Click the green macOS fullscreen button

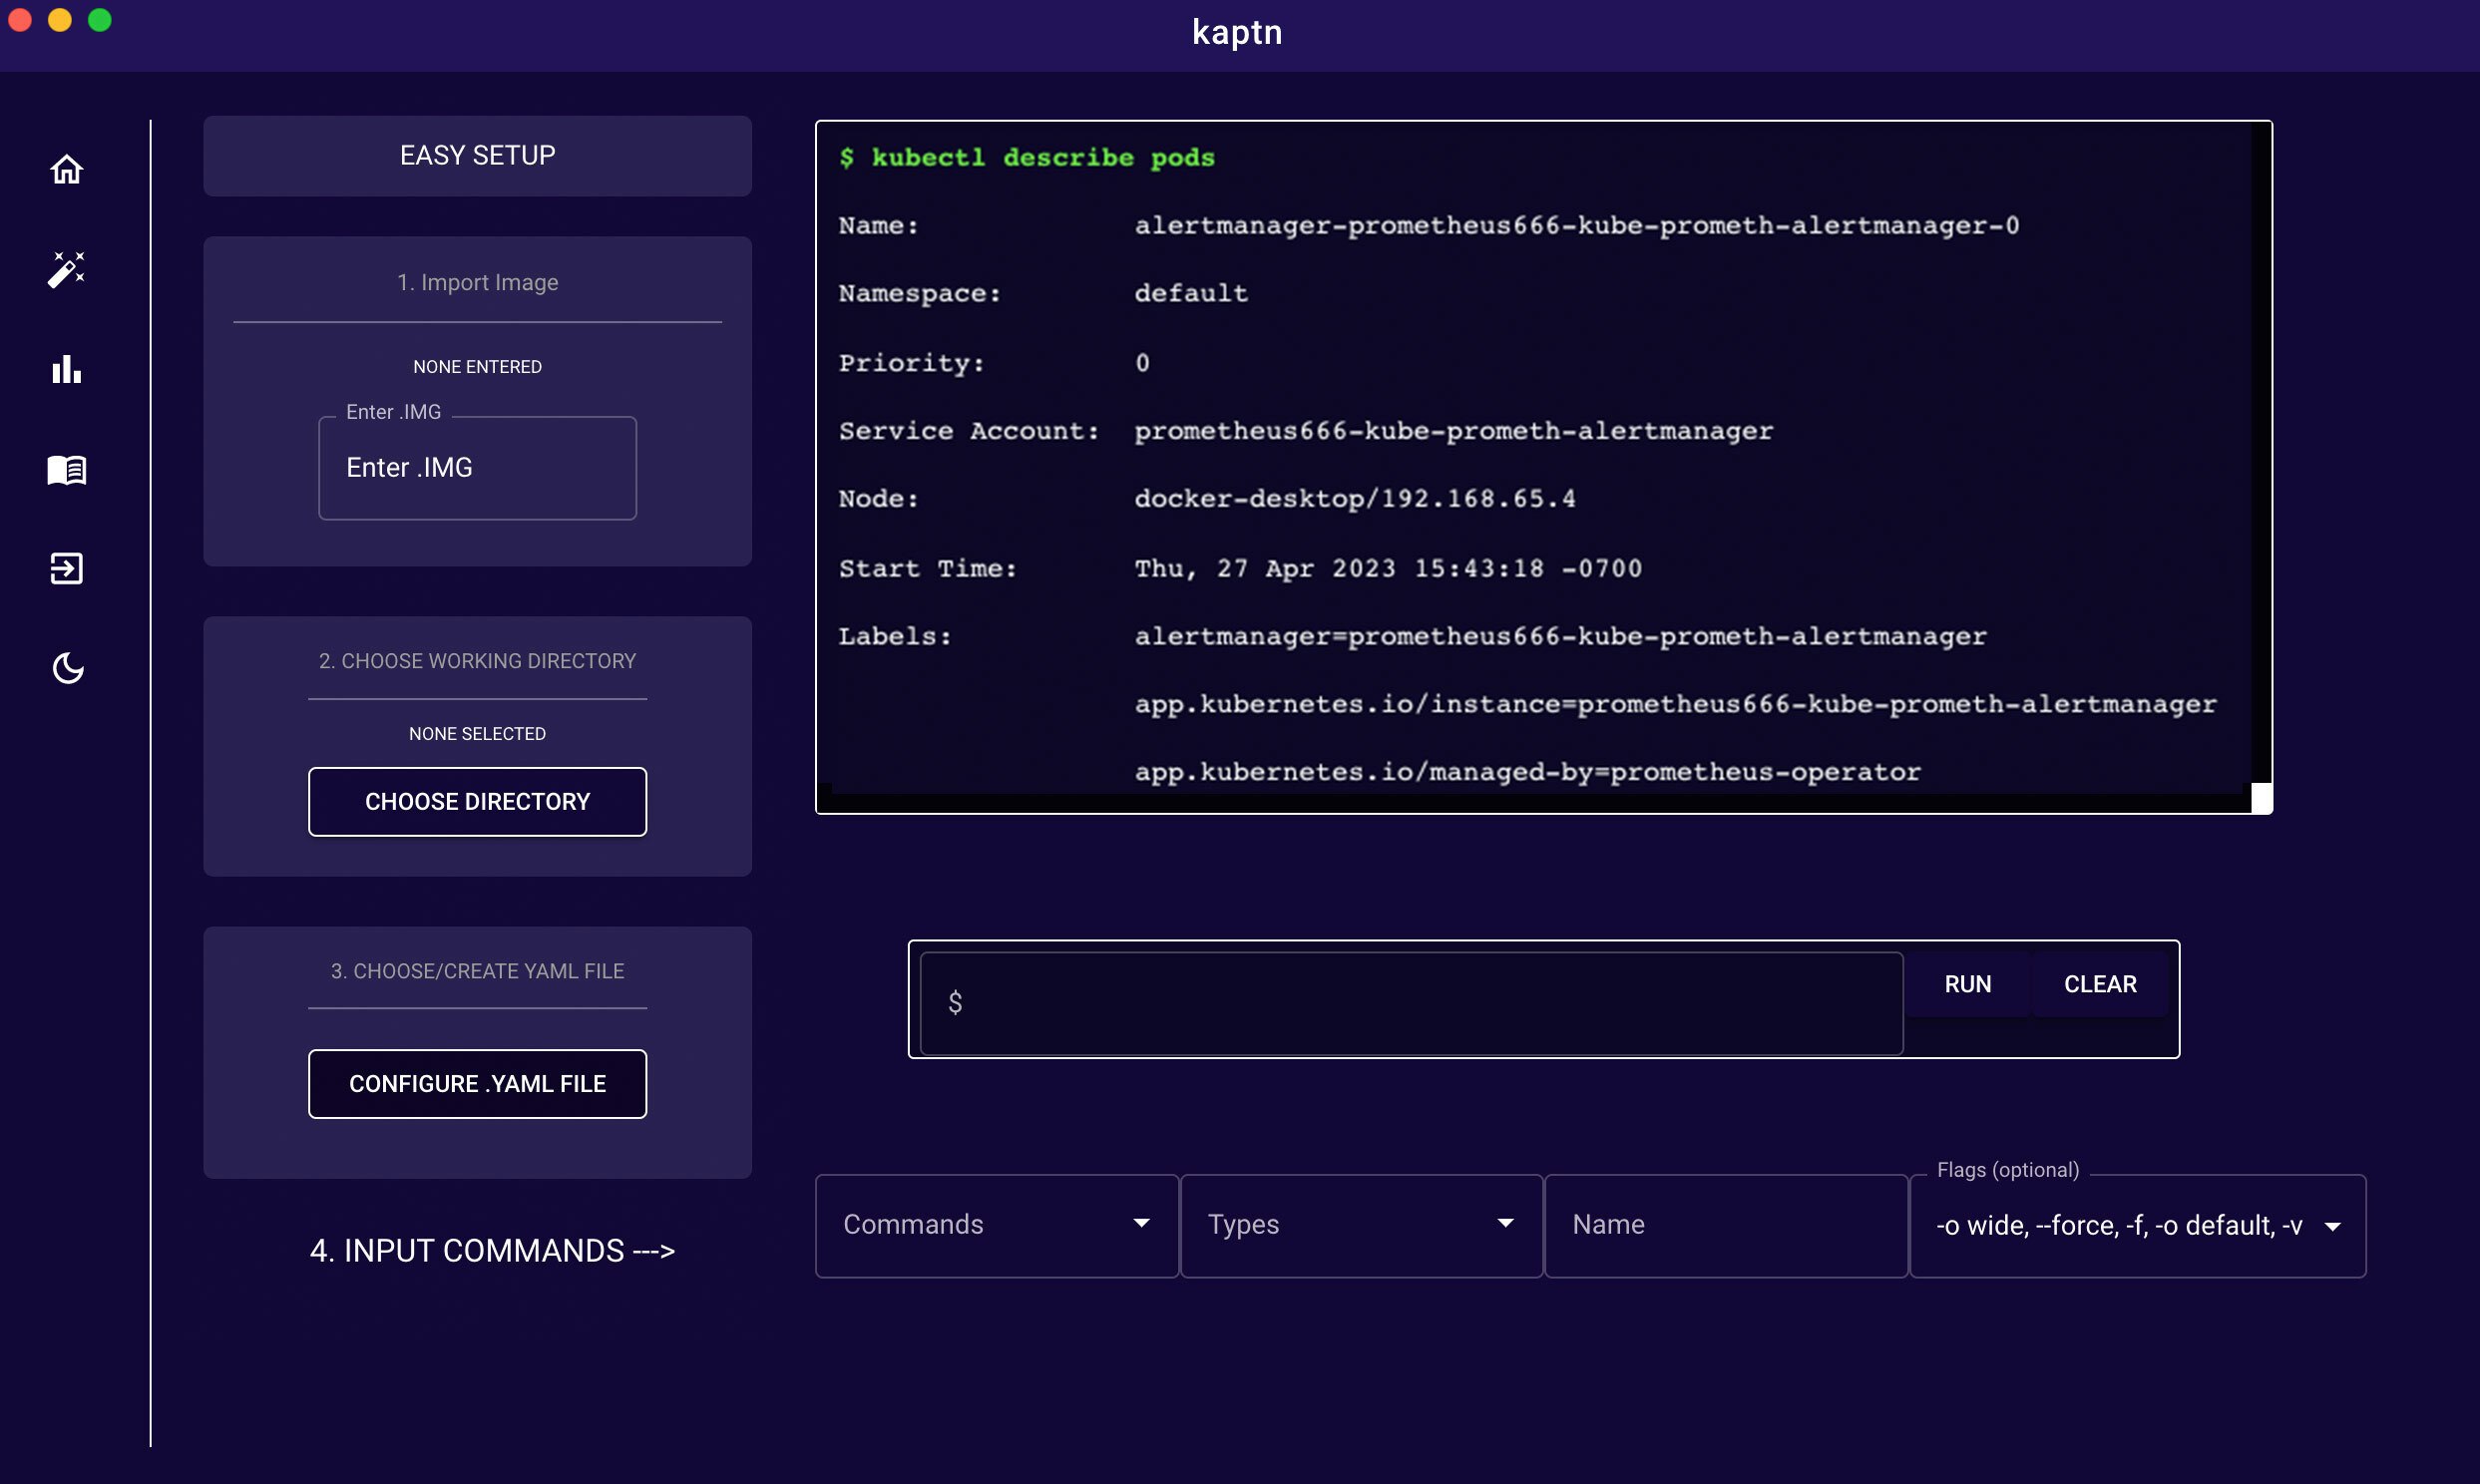tap(100, 20)
